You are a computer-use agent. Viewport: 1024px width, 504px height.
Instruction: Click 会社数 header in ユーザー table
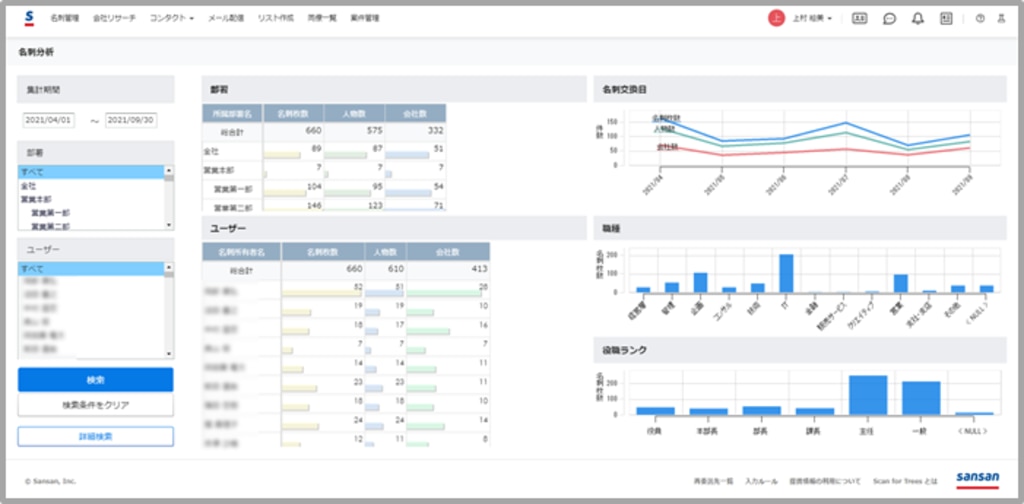[x=448, y=251]
